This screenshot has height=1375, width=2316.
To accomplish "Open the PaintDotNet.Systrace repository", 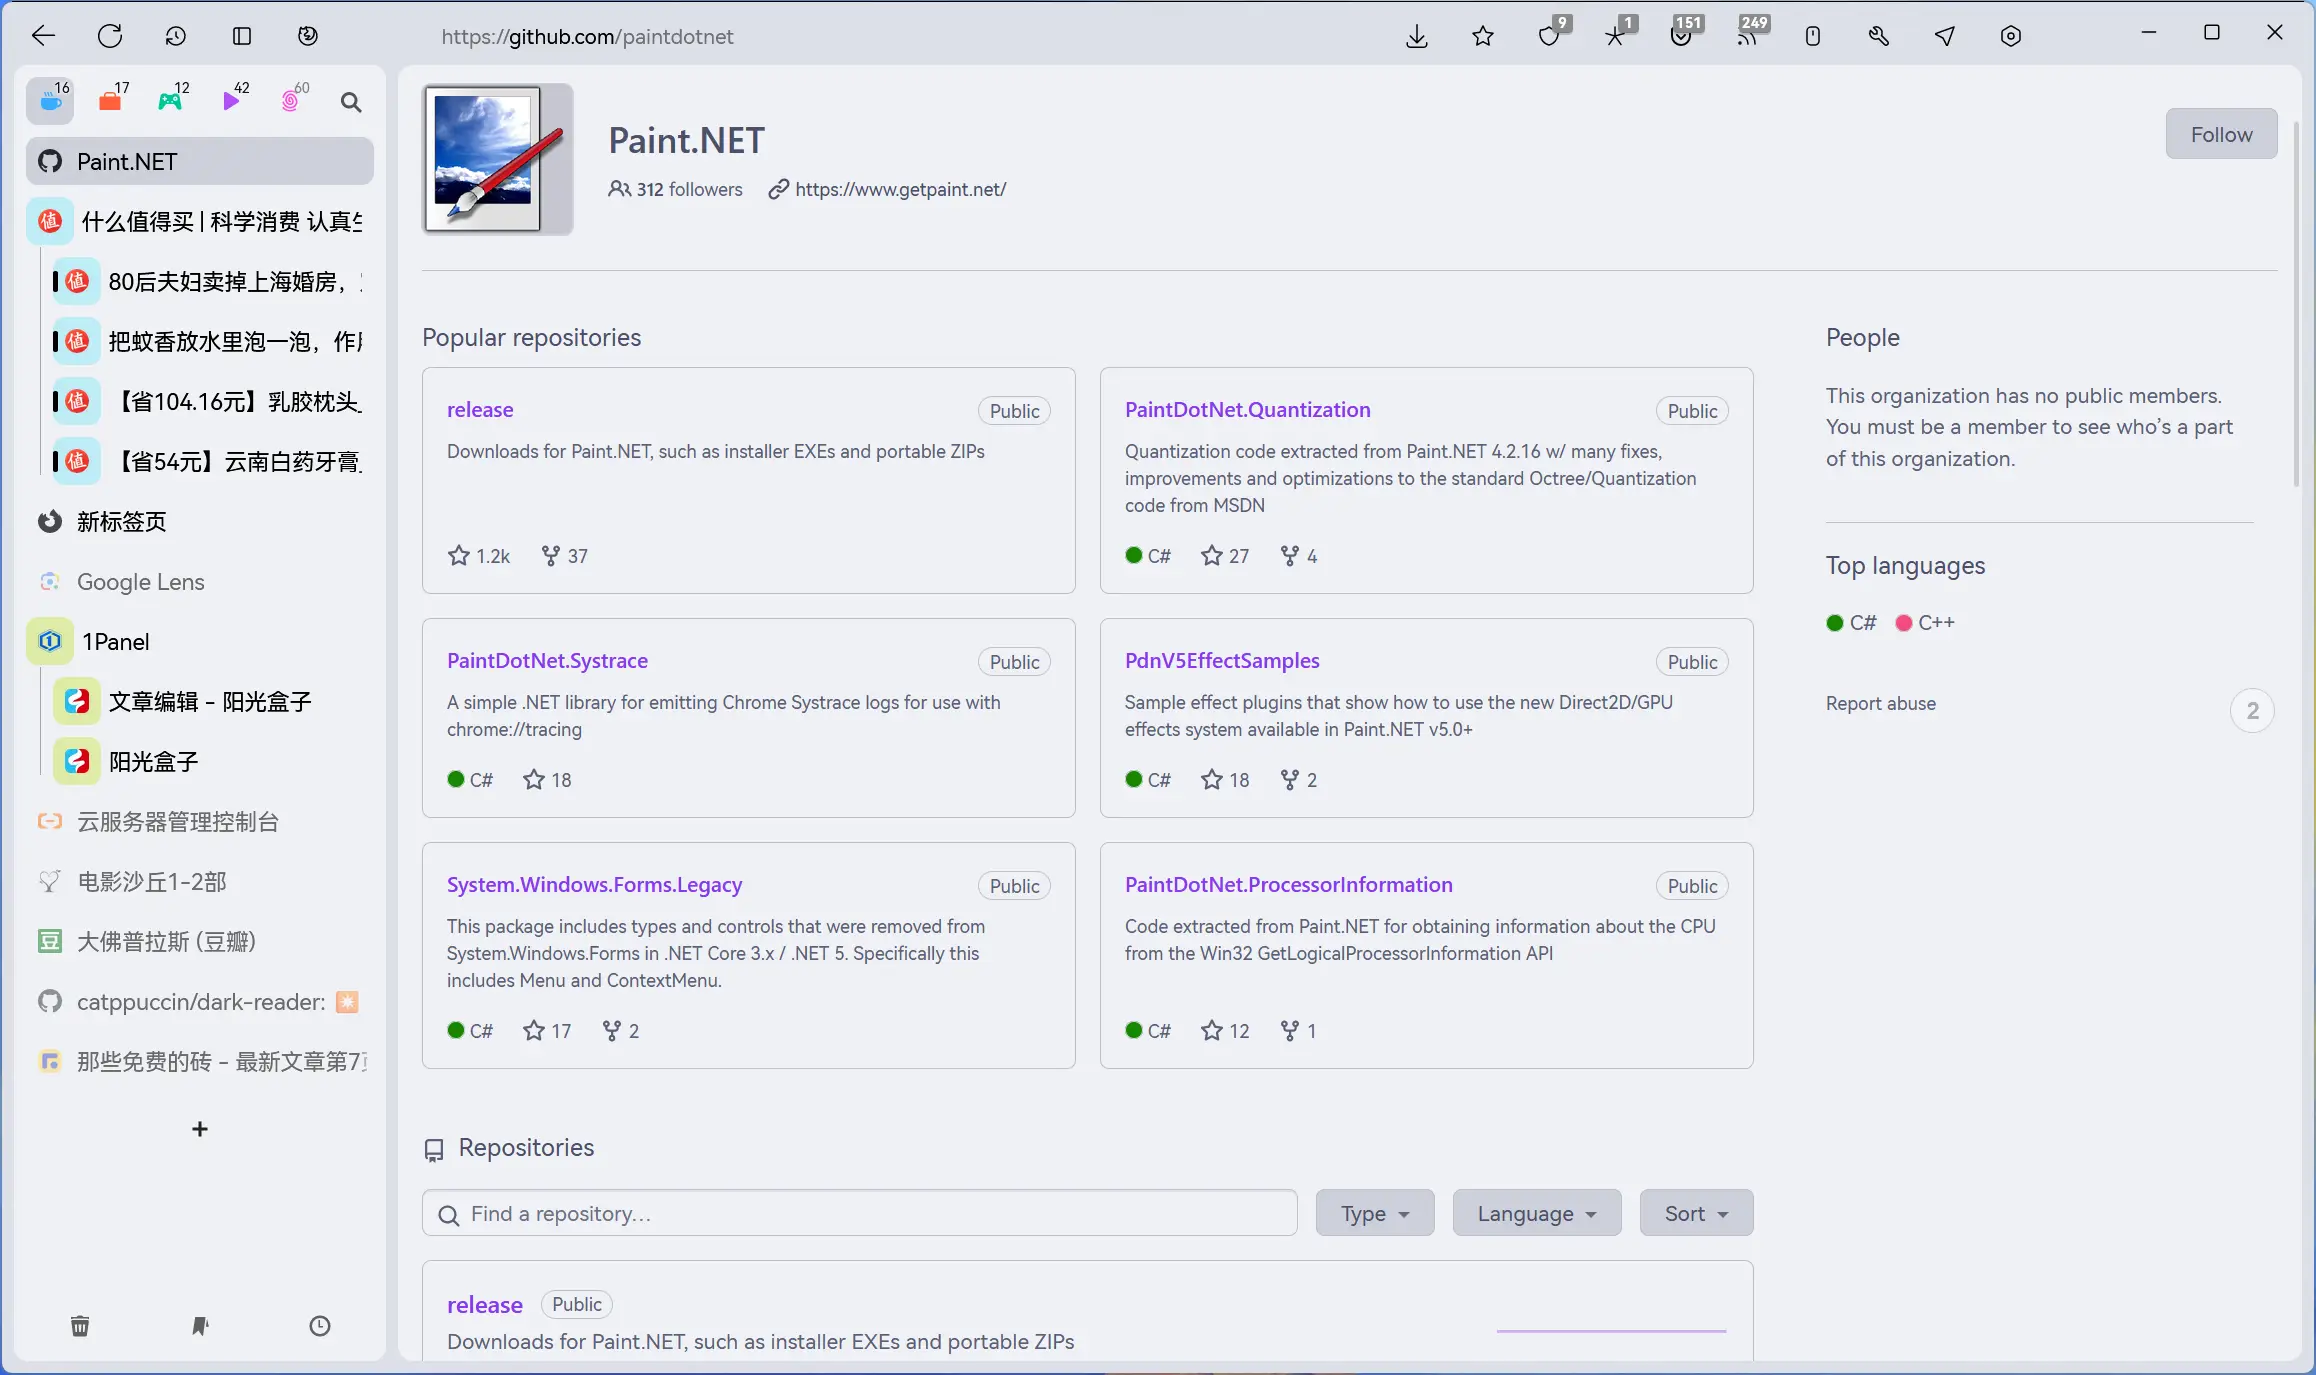I will [547, 660].
